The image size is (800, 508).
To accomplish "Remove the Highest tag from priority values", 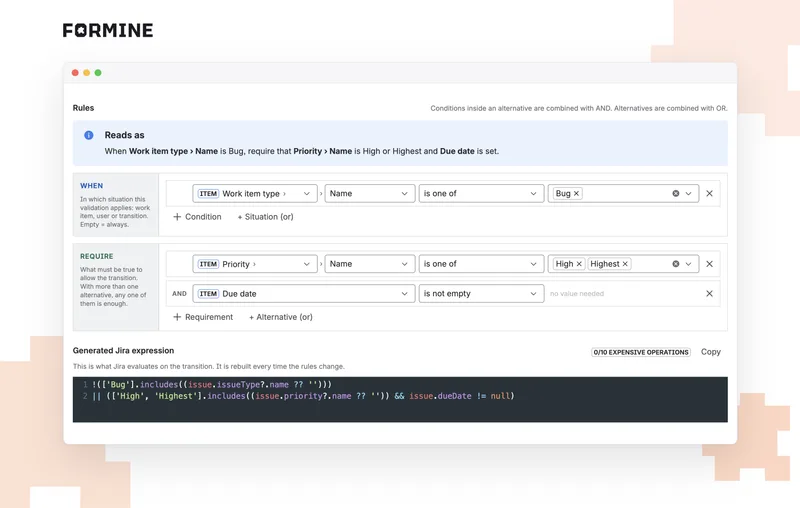I will coord(625,264).
